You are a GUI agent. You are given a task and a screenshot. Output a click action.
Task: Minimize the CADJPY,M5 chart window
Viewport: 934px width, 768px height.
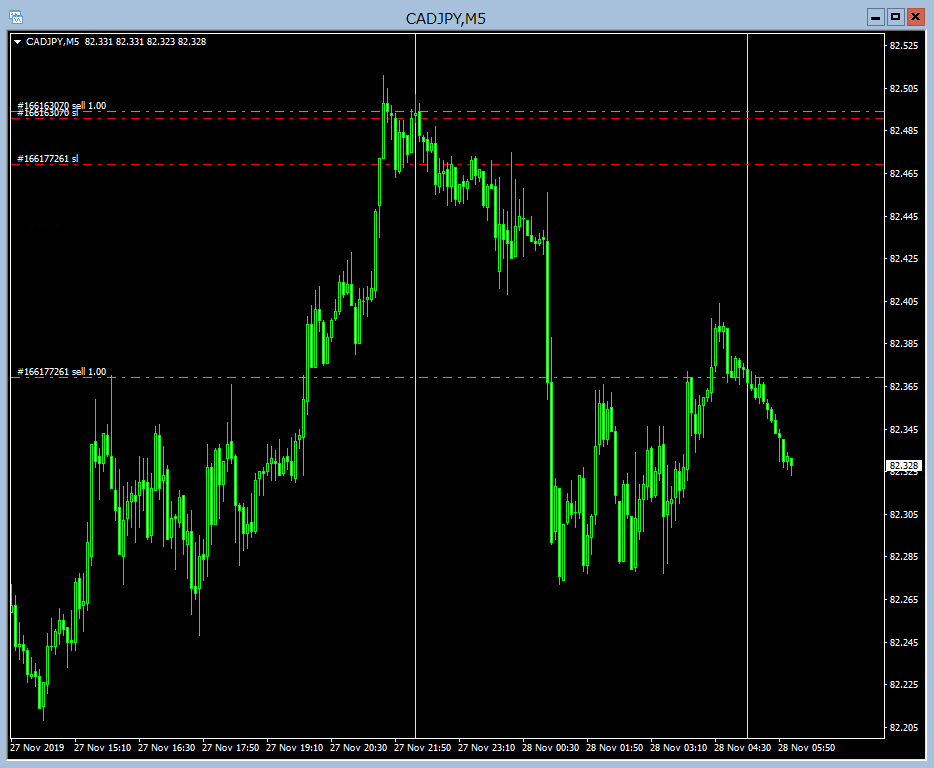coord(875,17)
